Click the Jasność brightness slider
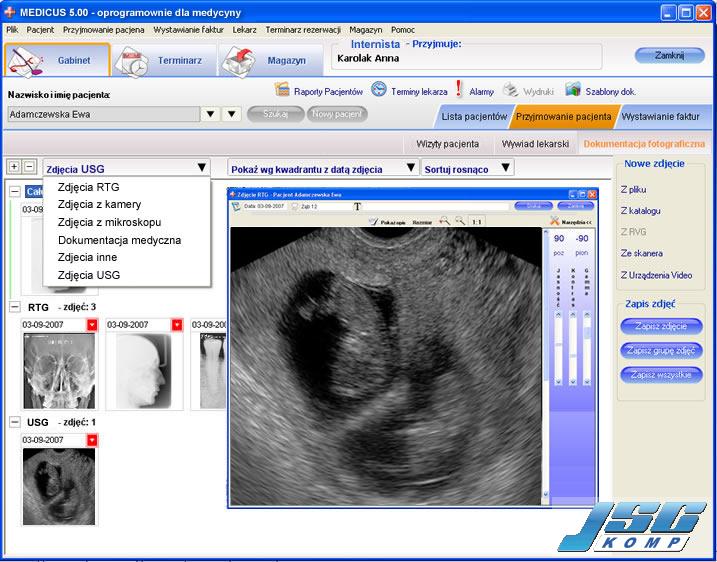The image size is (717, 562). tap(558, 348)
